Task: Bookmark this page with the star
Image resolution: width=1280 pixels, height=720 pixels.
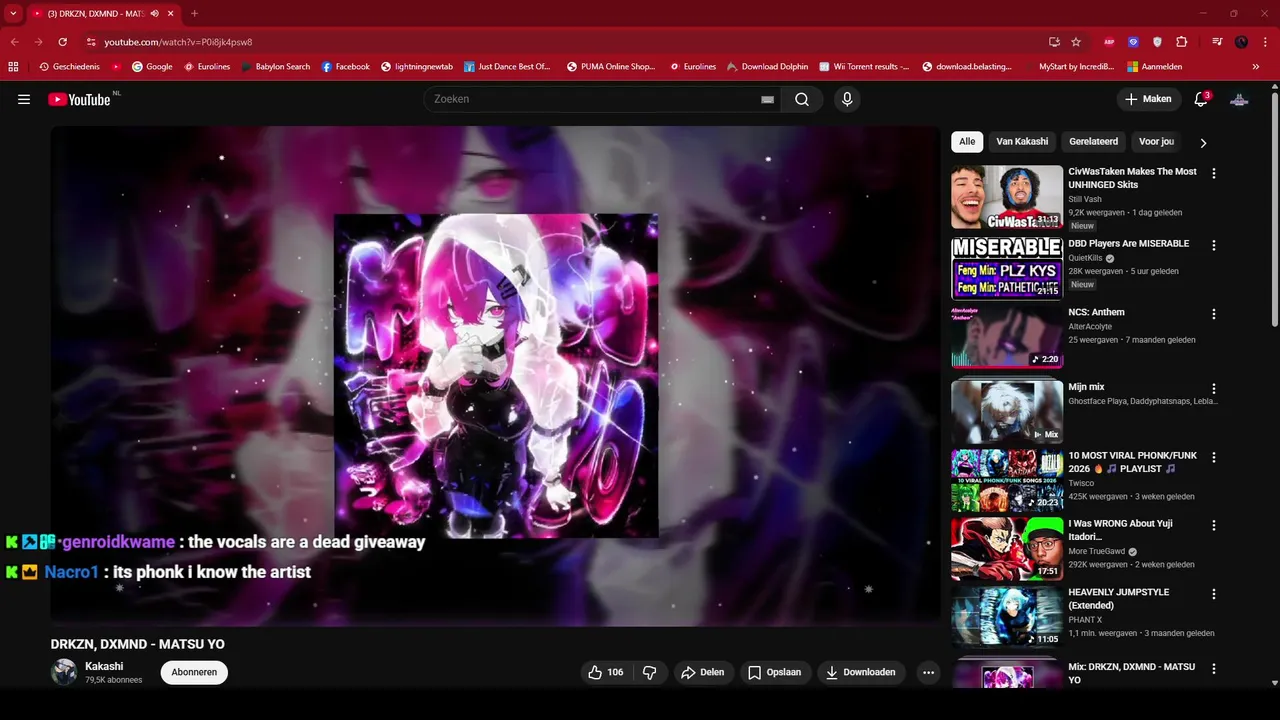Action: click(x=1076, y=42)
